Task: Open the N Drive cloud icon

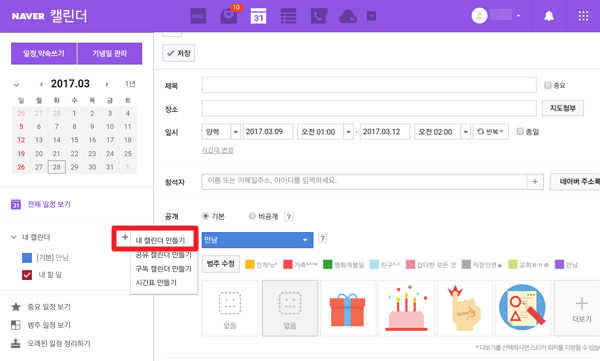Action: pos(348,16)
